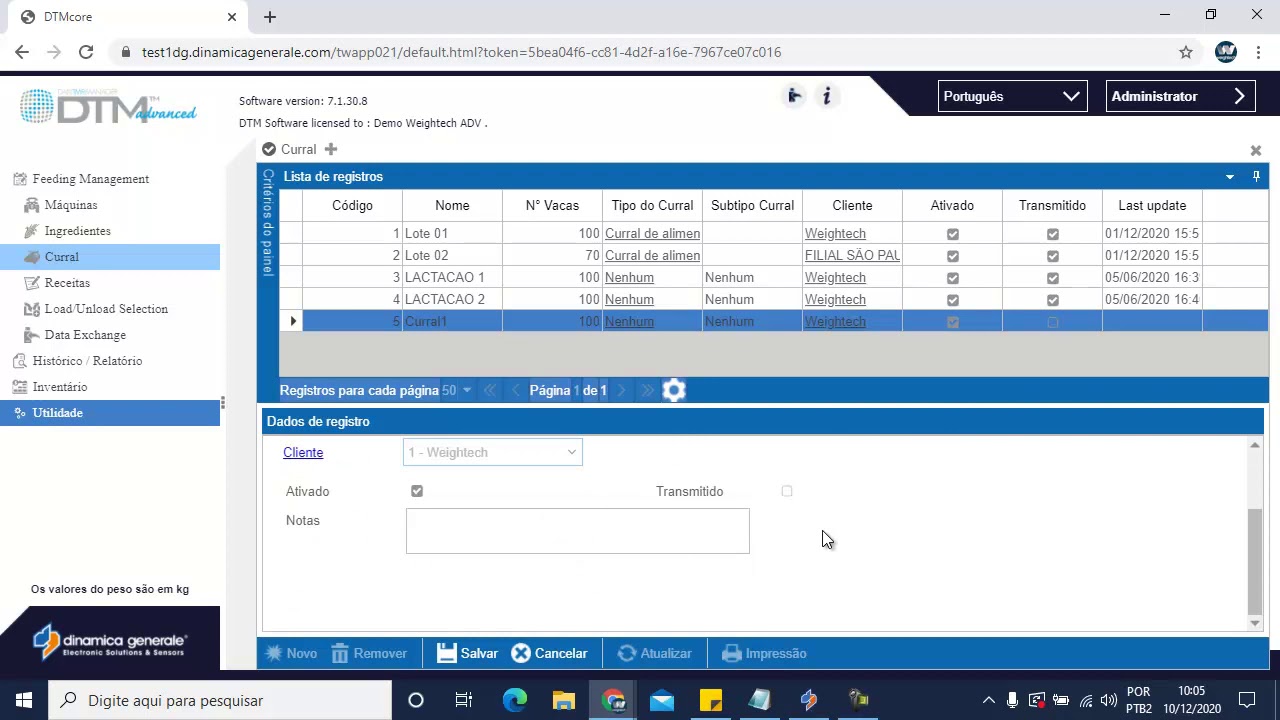Go to first page of records
1280x720 pixels.
pos(490,390)
